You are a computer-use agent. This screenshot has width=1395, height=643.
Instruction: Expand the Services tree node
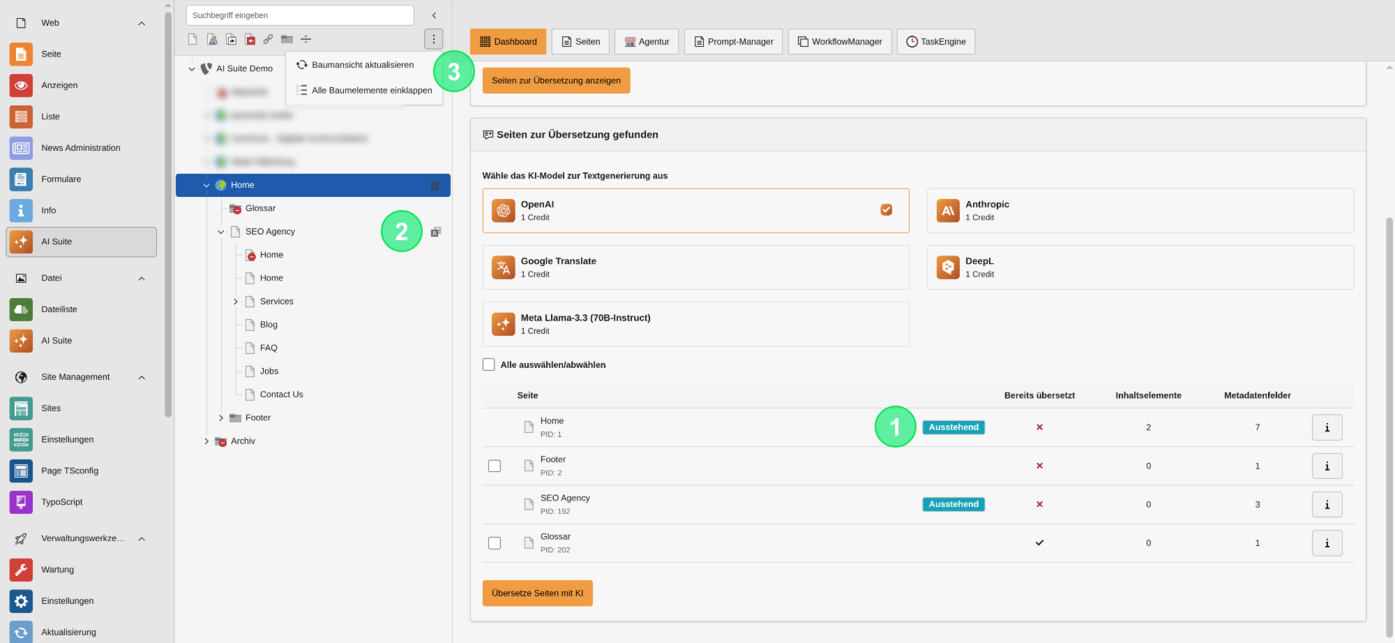point(236,301)
